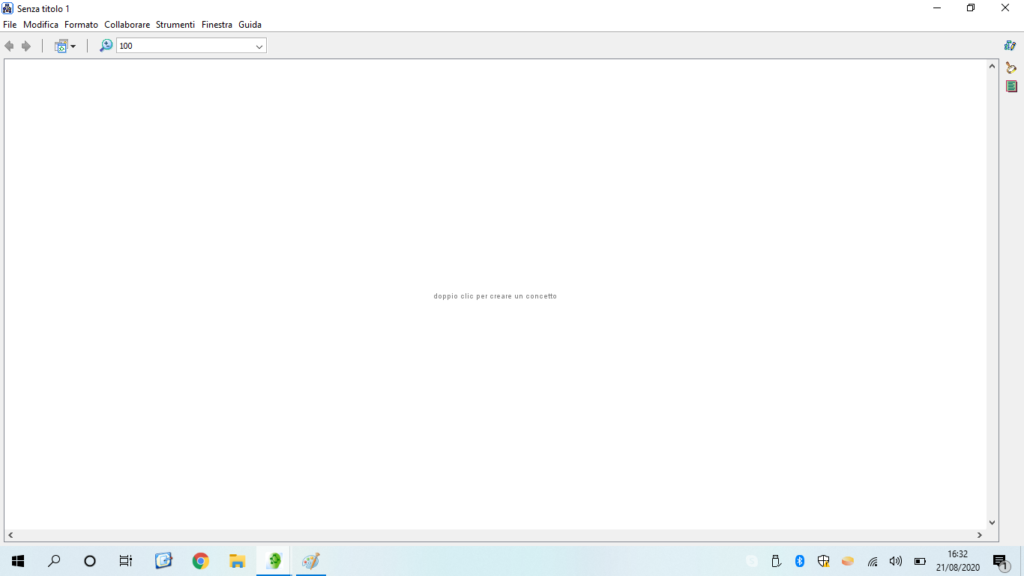
Task: Open the green list view icon
Action: click(x=1012, y=86)
